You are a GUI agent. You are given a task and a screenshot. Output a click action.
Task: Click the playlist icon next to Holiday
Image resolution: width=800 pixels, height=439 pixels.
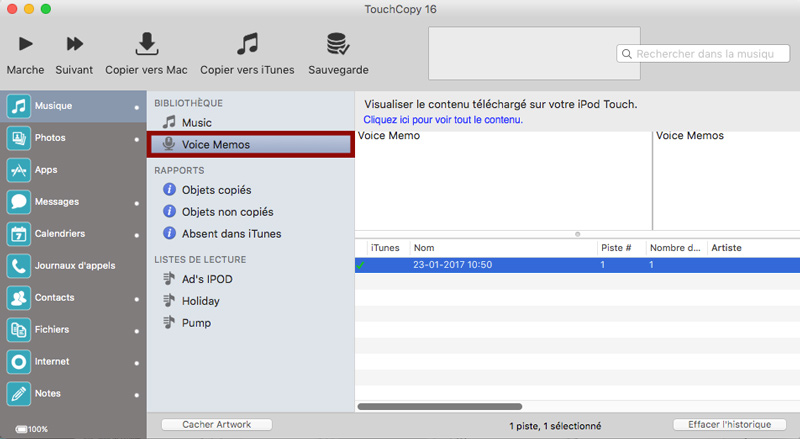(169, 300)
